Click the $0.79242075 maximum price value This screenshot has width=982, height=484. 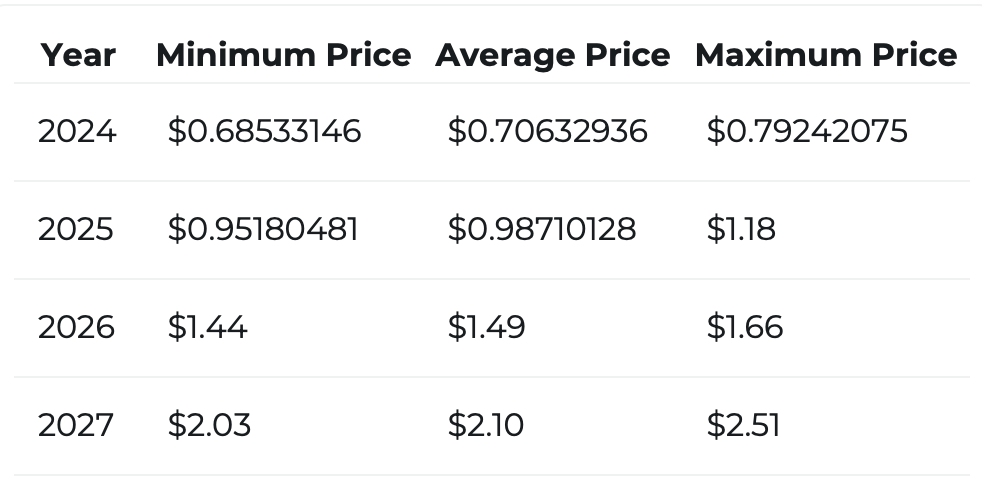(x=807, y=131)
